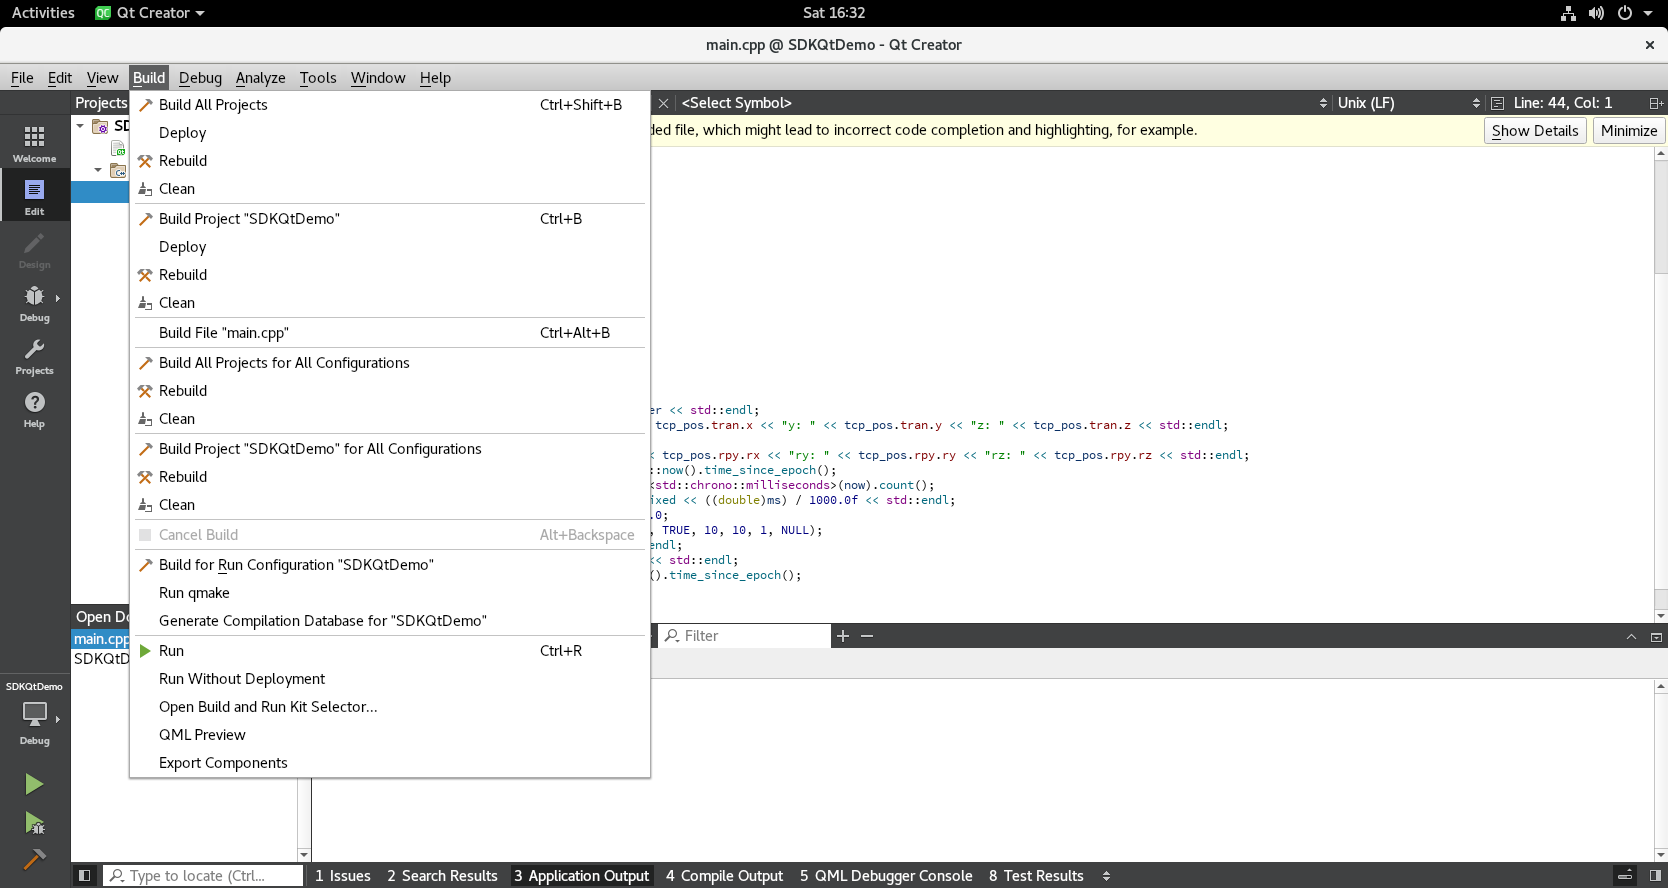Image resolution: width=1668 pixels, height=888 pixels.
Task: Click the SDKQtDemo kit selector monitor icon
Action: click(x=34, y=714)
